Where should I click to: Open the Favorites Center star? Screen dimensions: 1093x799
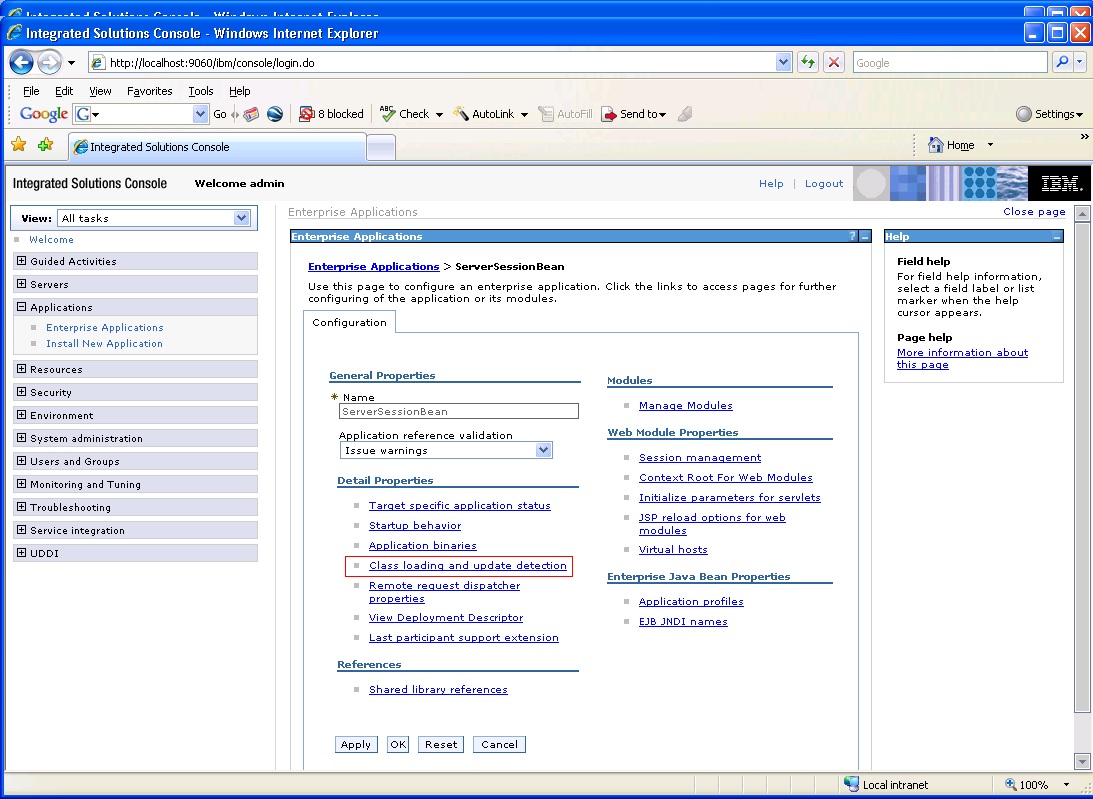[18, 145]
